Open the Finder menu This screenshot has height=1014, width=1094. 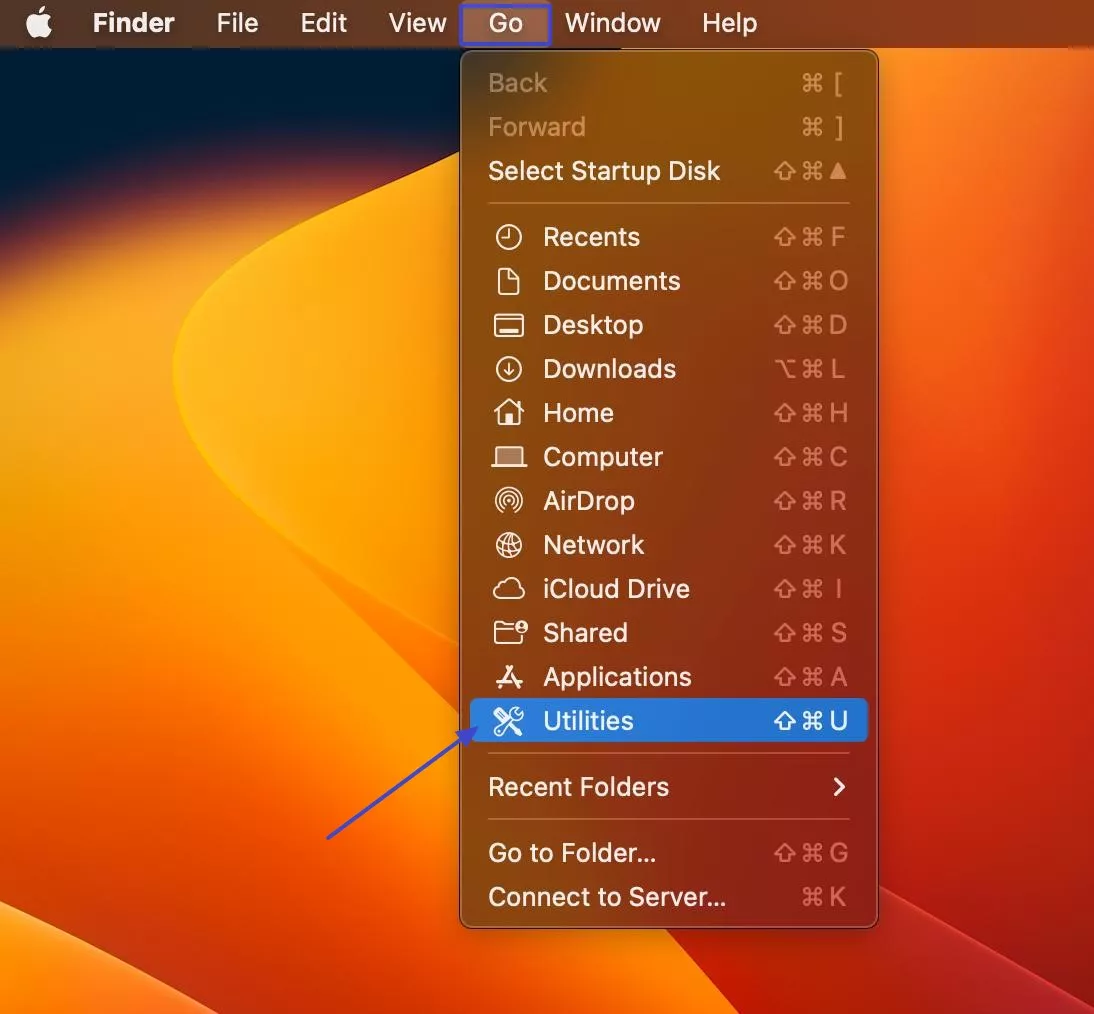tap(133, 23)
